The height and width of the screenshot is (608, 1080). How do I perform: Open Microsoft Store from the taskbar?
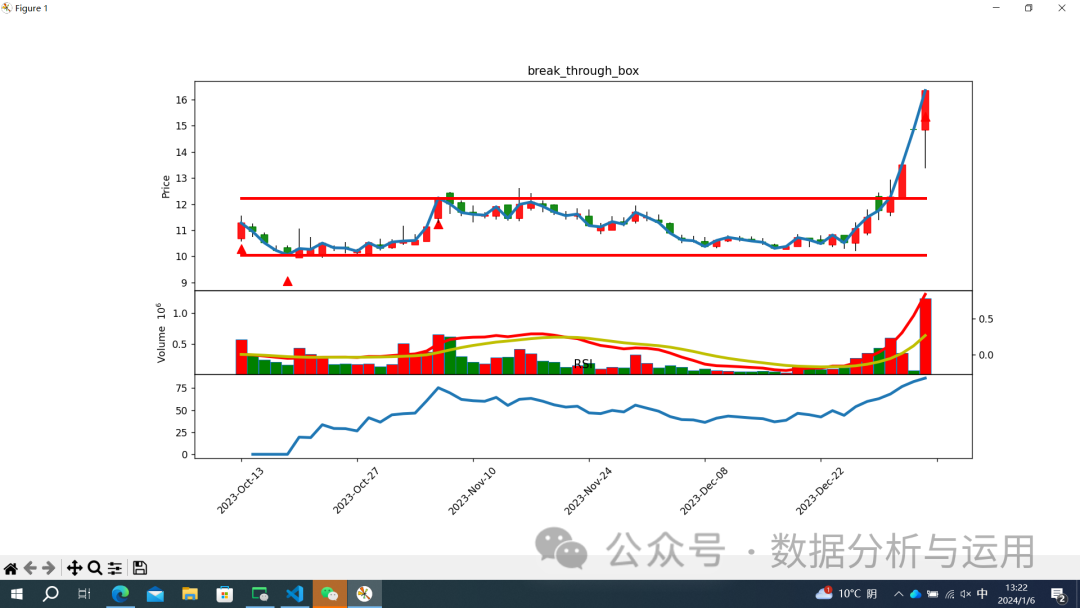pos(225,594)
